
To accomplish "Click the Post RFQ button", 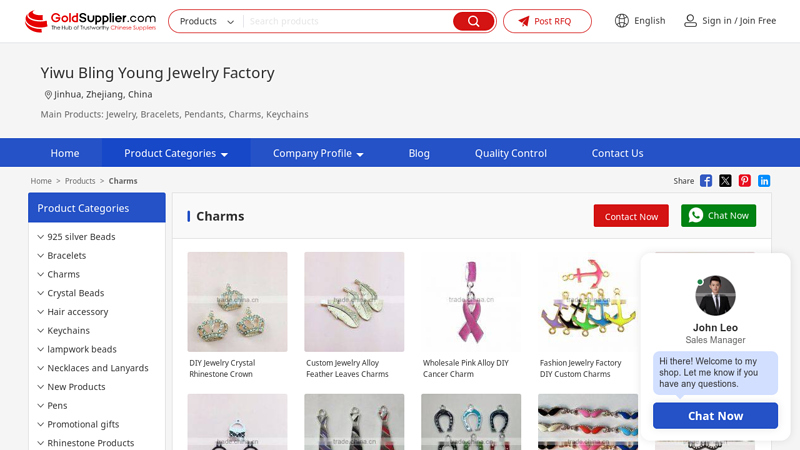I will point(547,21).
